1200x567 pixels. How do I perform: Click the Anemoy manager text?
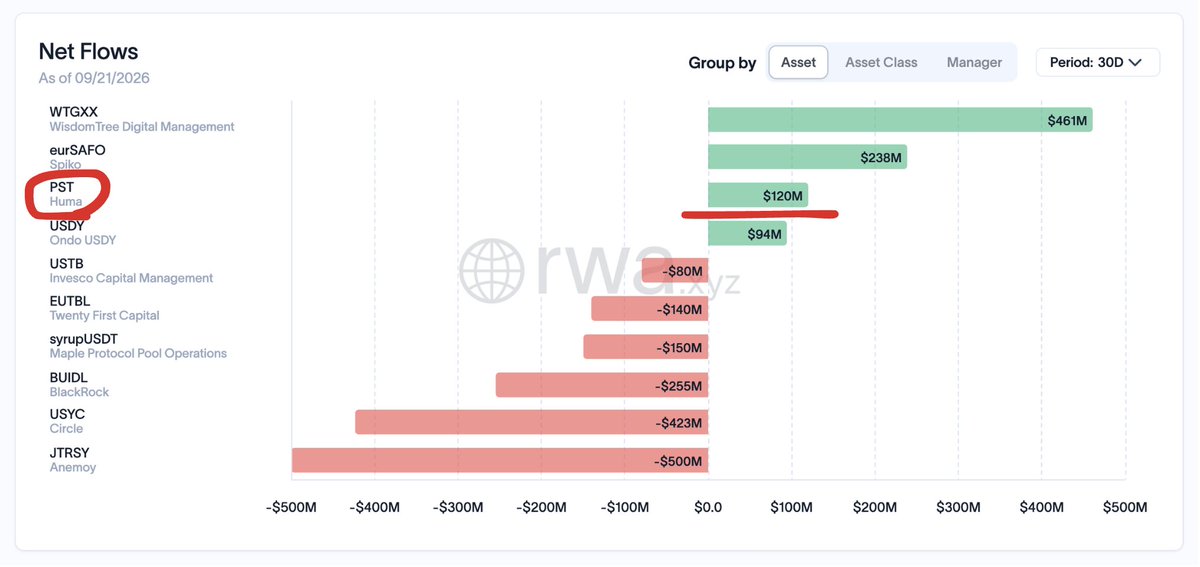pos(73,467)
